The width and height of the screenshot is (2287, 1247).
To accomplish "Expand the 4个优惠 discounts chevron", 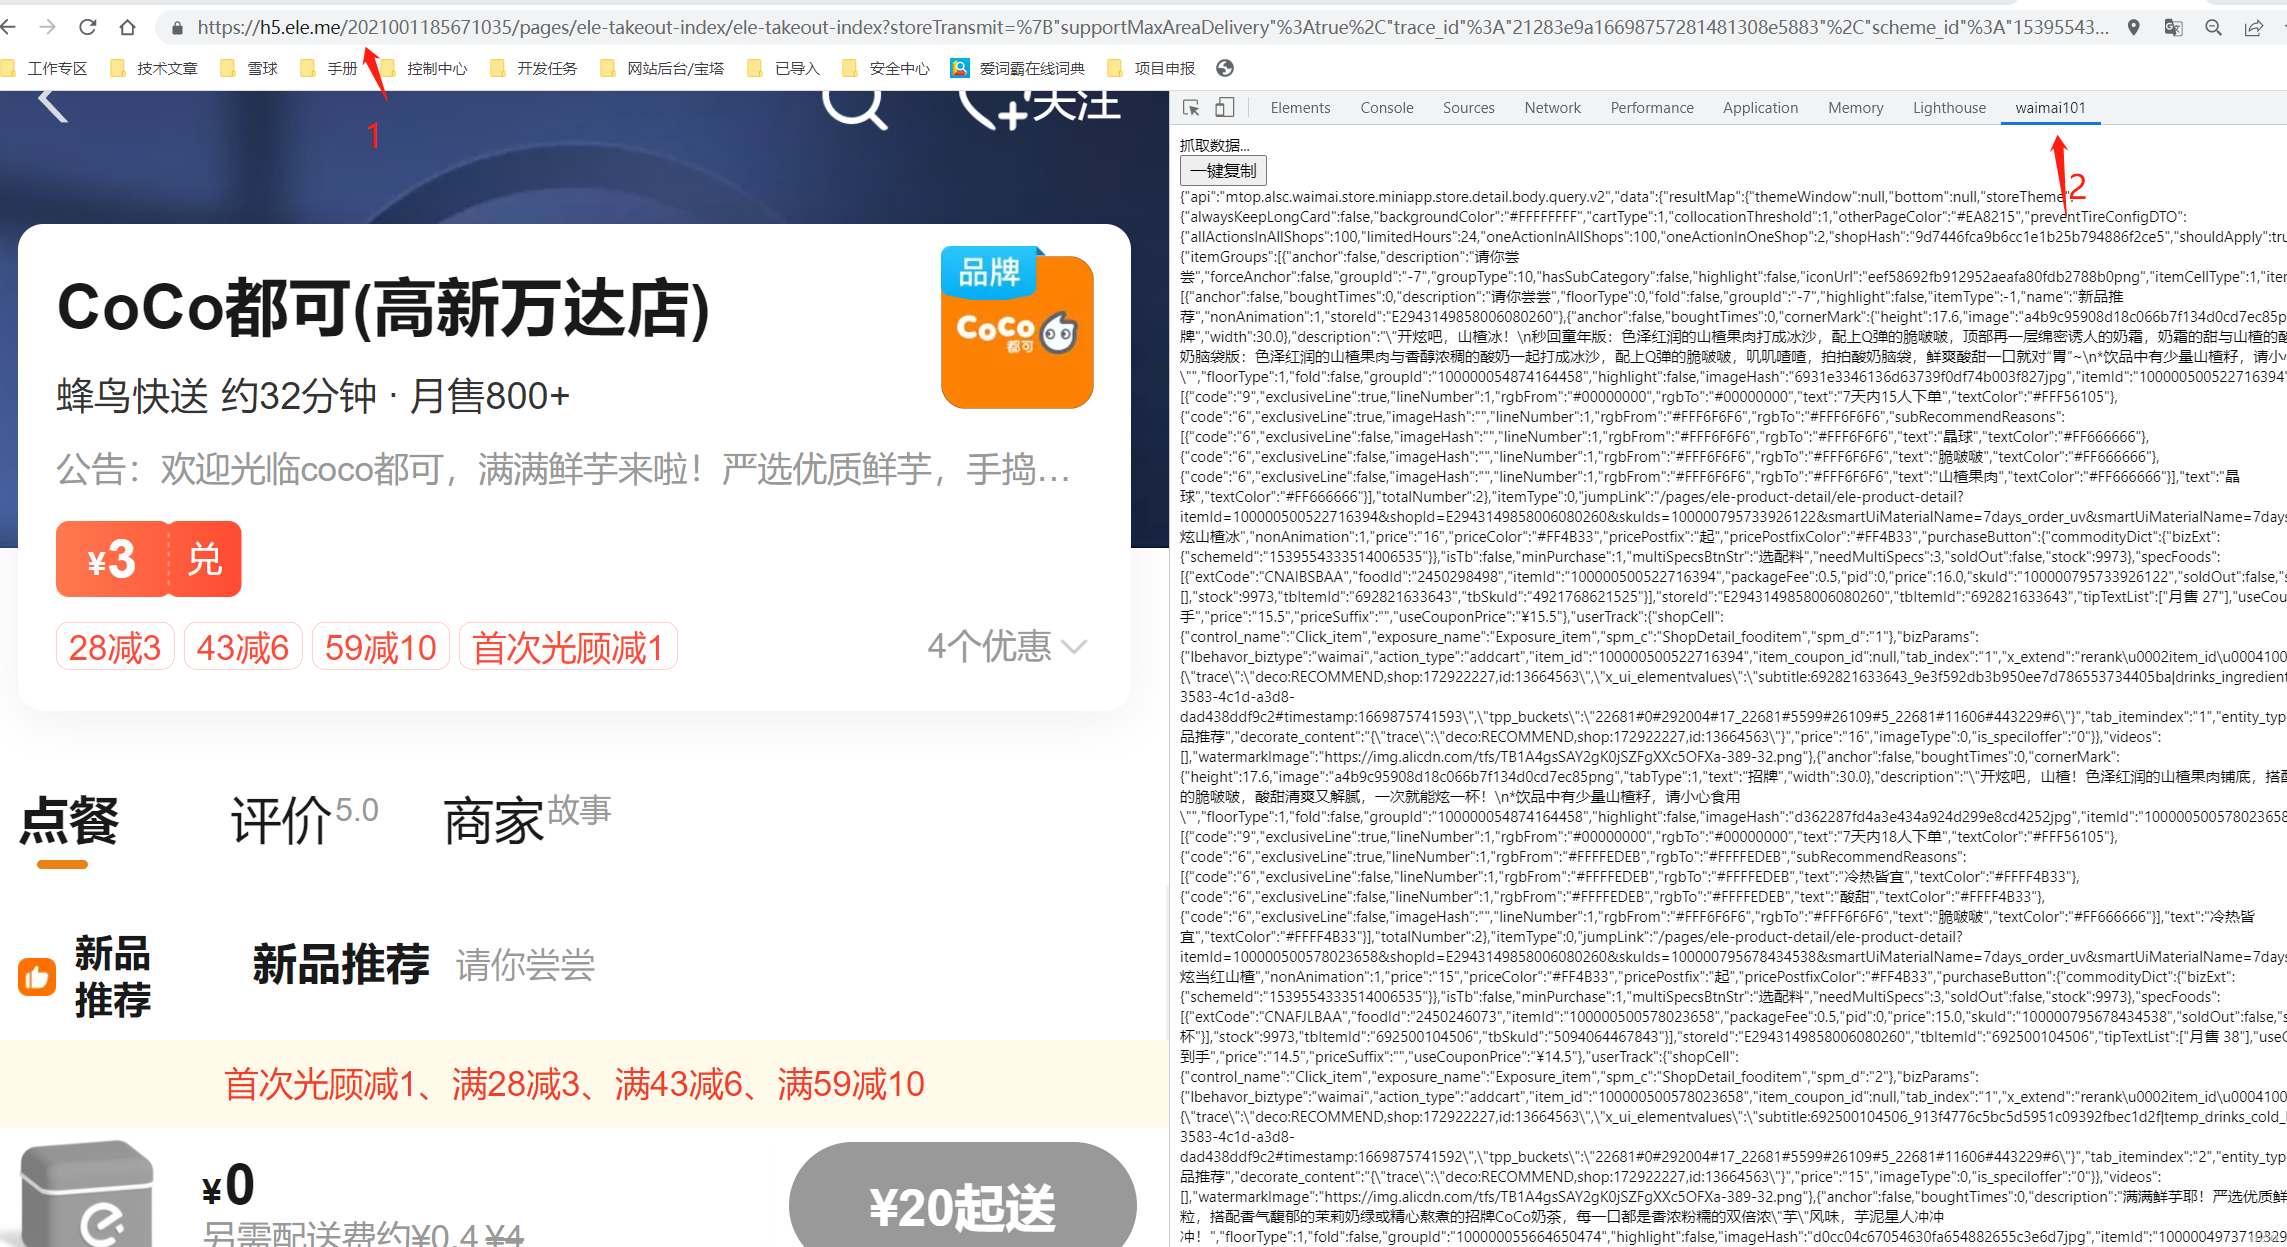I will (1074, 647).
